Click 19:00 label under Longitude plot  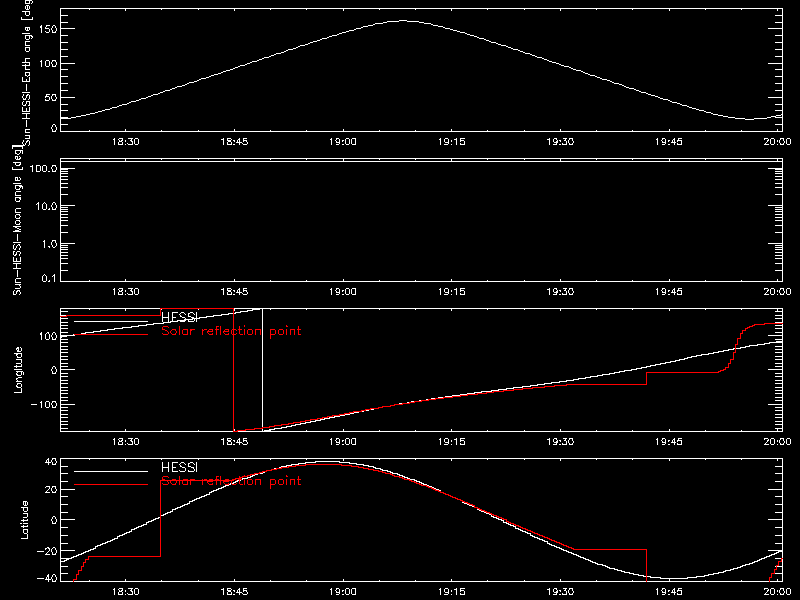(x=343, y=442)
